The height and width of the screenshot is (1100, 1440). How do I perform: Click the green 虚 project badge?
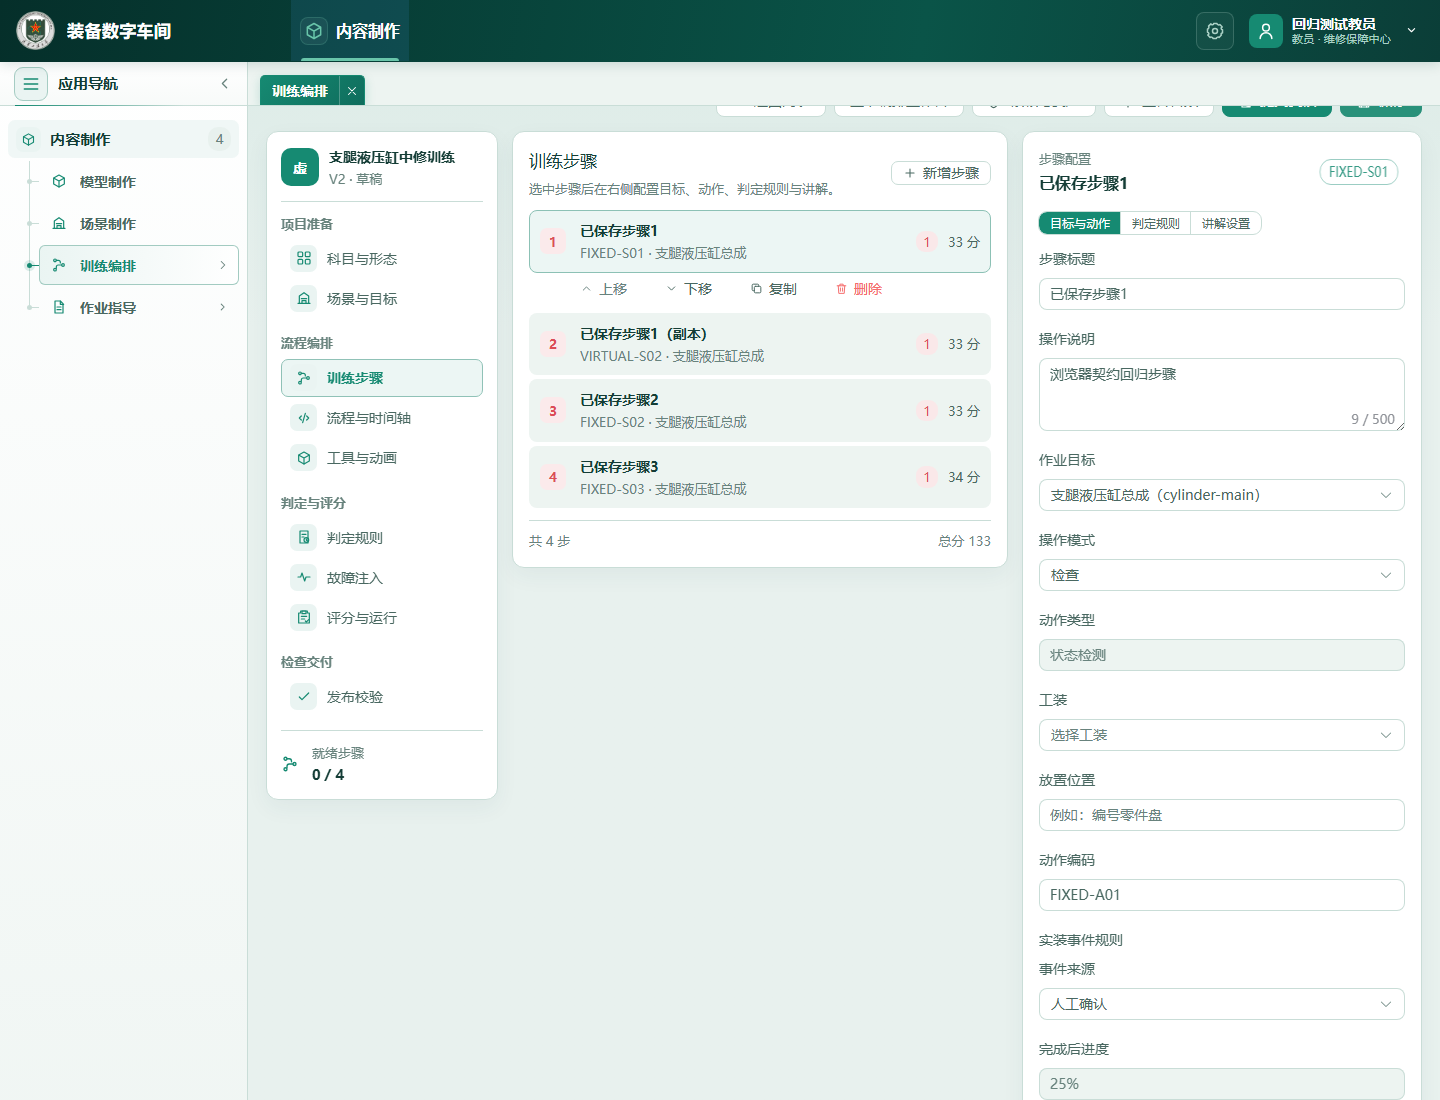click(300, 168)
